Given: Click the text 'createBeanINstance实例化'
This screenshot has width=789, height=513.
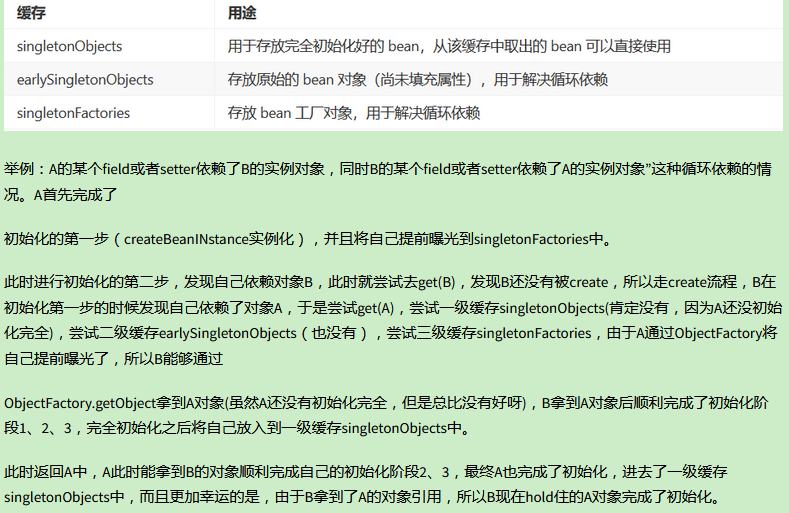Looking at the screenshot, I should point(209,239).
